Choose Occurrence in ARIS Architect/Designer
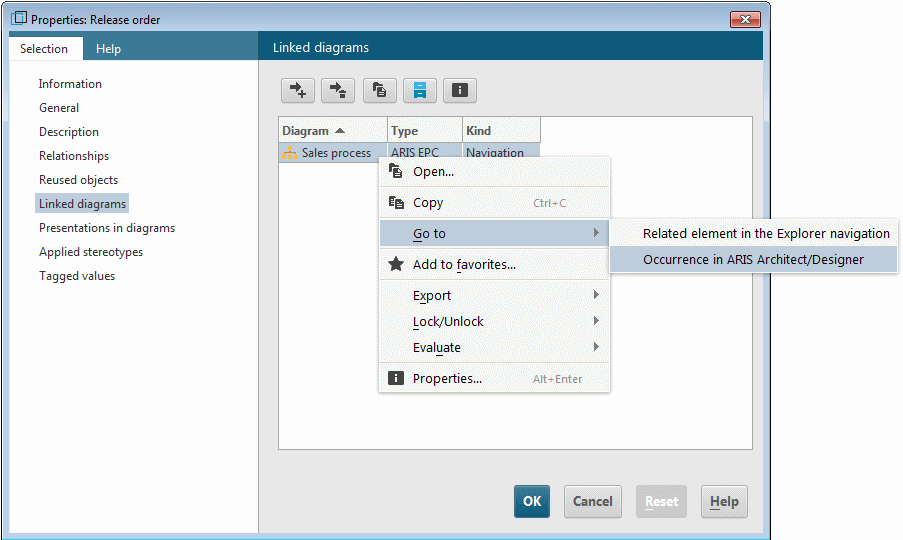The image size is (903, 540). click(753, 260)
